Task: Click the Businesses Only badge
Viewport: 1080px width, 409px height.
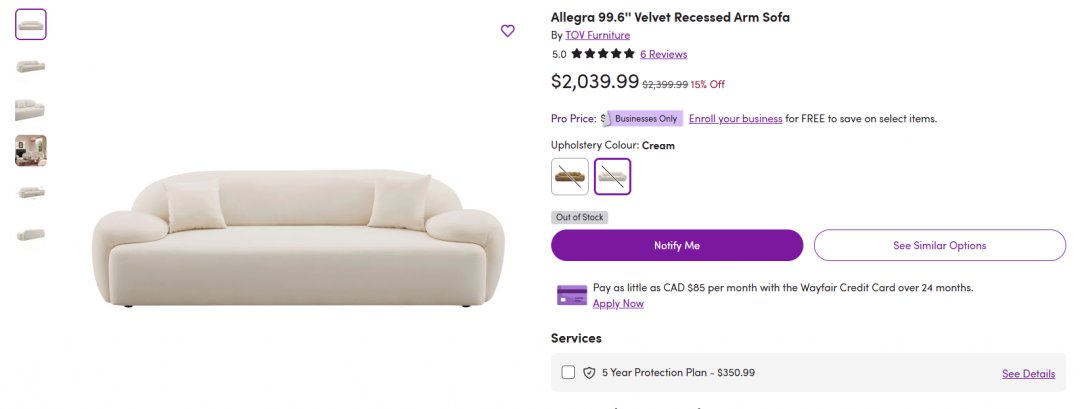Action: click(645, 118)
